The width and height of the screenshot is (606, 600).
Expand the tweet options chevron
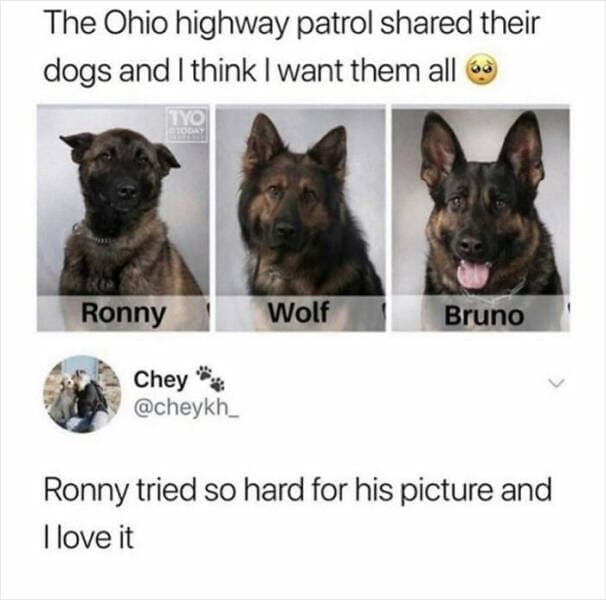point(556,384)
